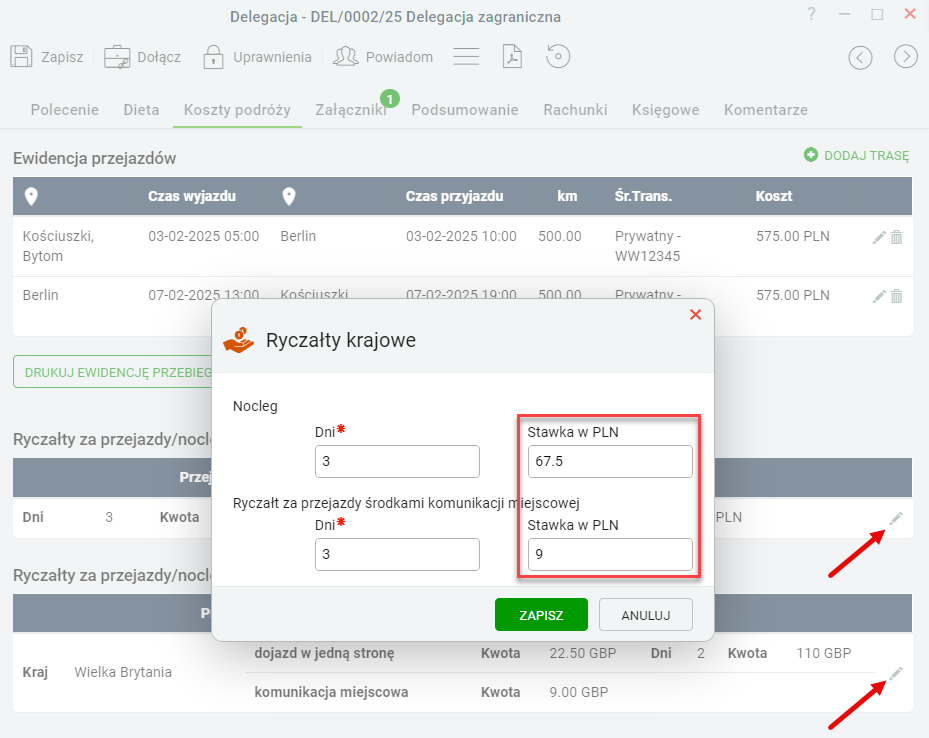Viewport: 929px width, 738px height.
Task: Open the Komentarze tab
Action: coord(765,110)
